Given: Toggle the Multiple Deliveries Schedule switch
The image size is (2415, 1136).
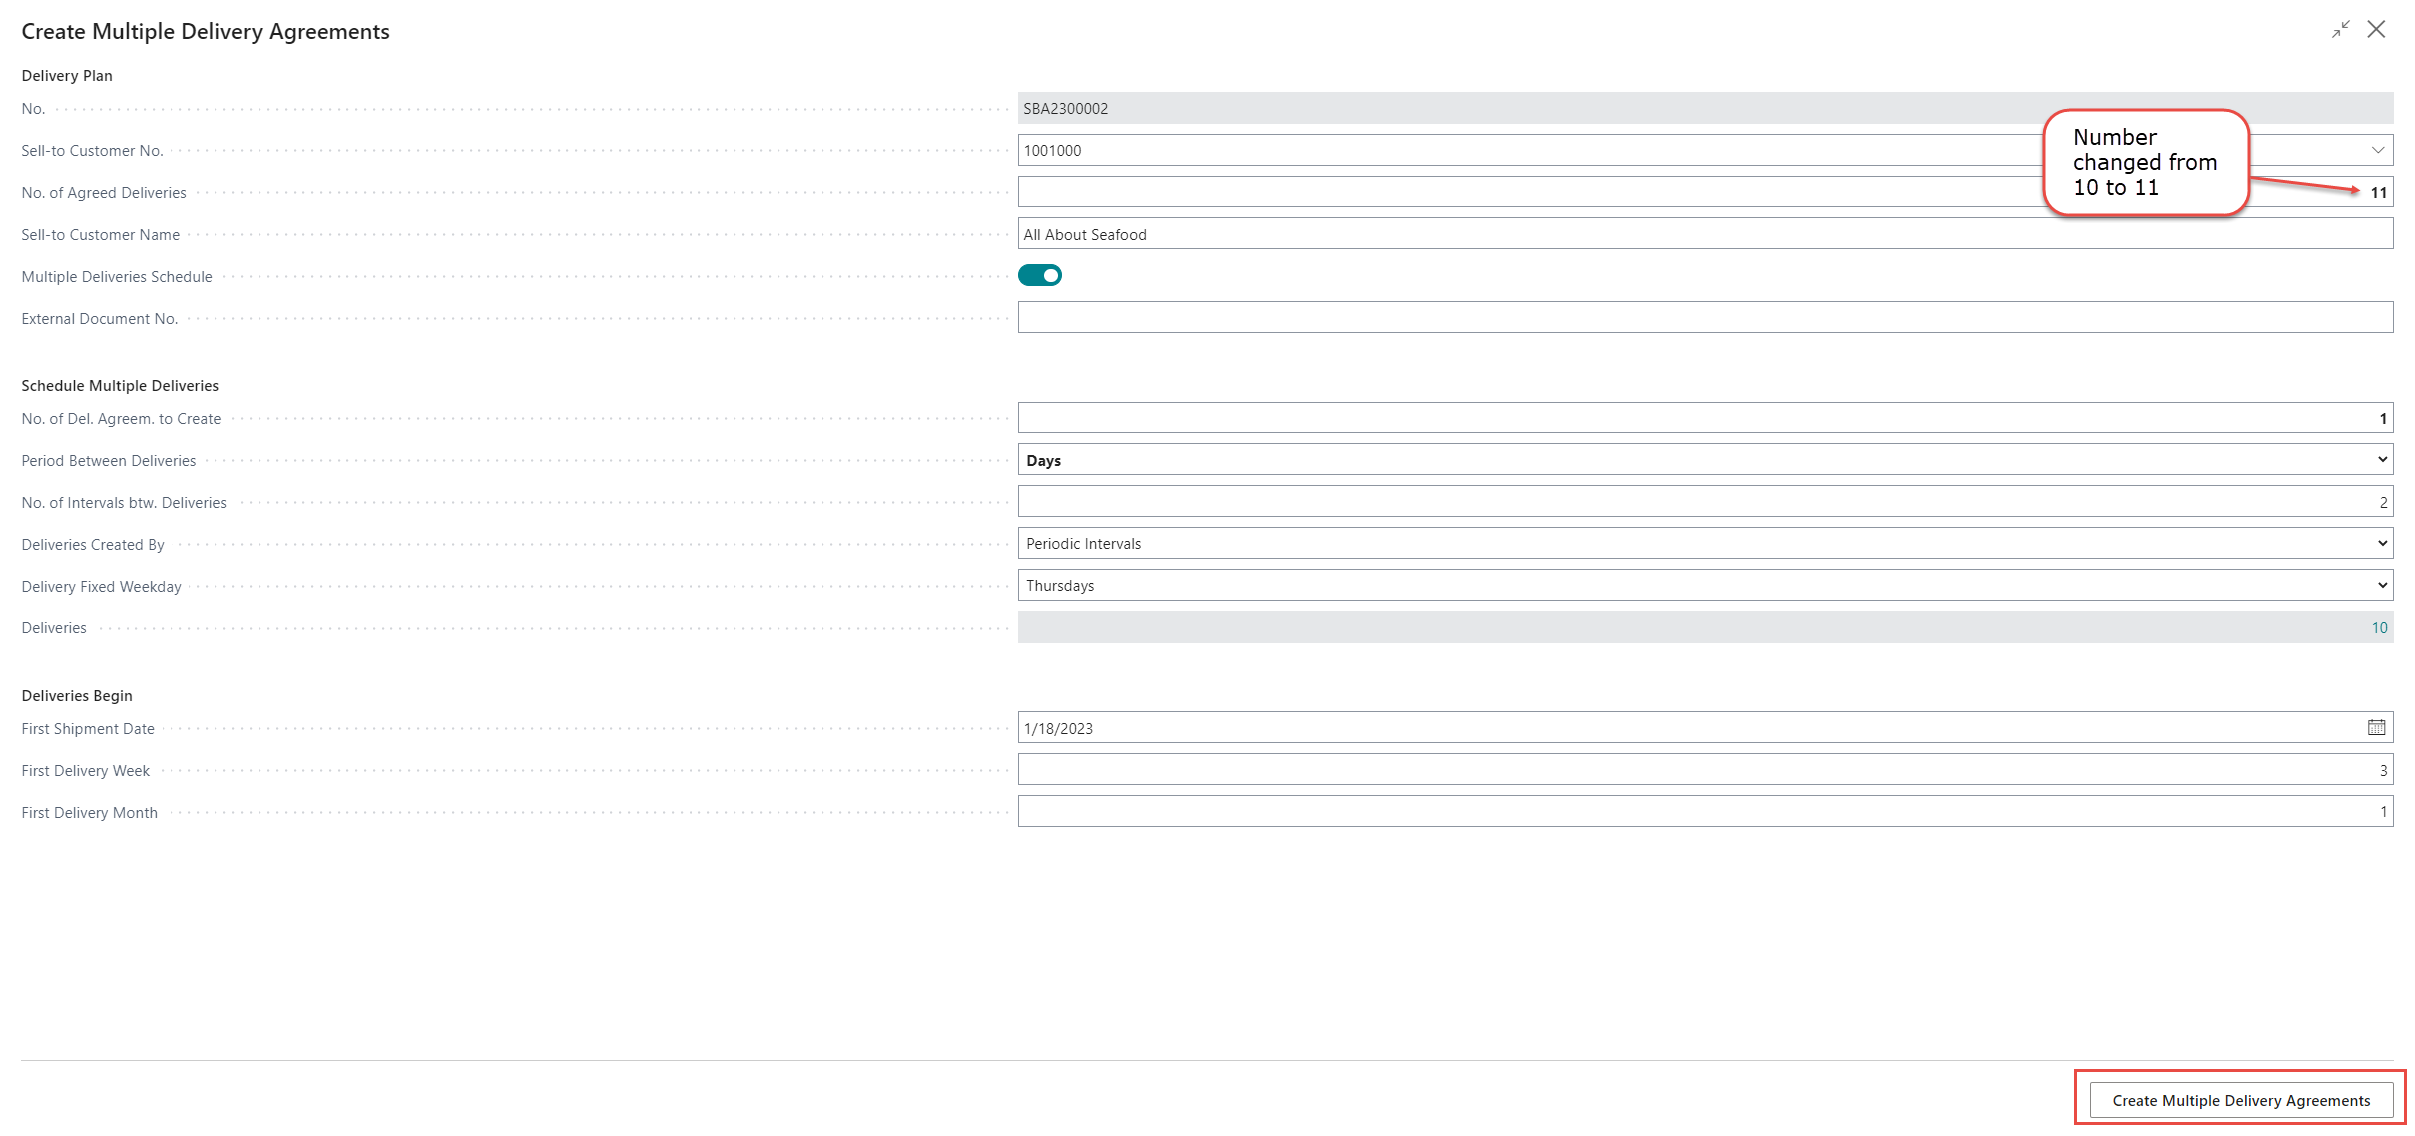Looking at the screenshot, I should (1039, 275).
